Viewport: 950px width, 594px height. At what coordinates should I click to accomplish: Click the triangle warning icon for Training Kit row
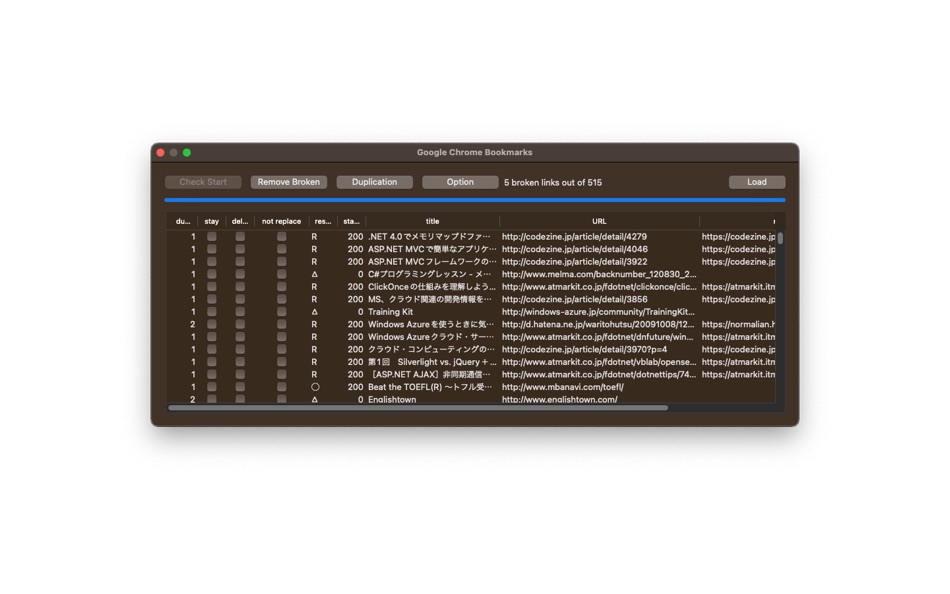(x=314, y=312)
